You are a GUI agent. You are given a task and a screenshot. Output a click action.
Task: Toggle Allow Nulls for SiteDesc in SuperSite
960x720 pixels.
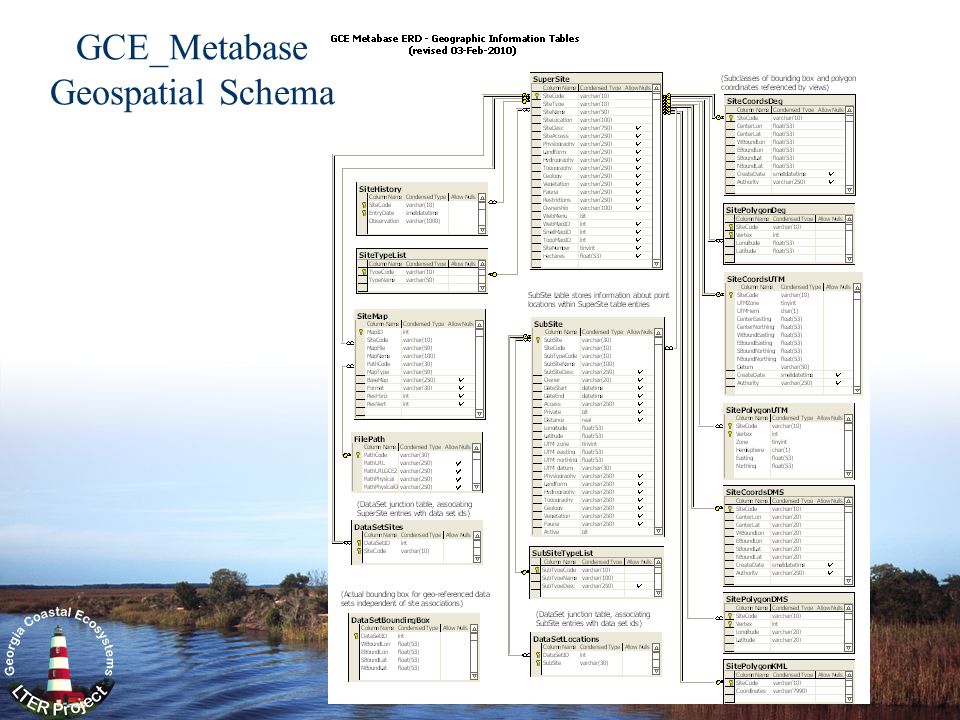point(638,128)
